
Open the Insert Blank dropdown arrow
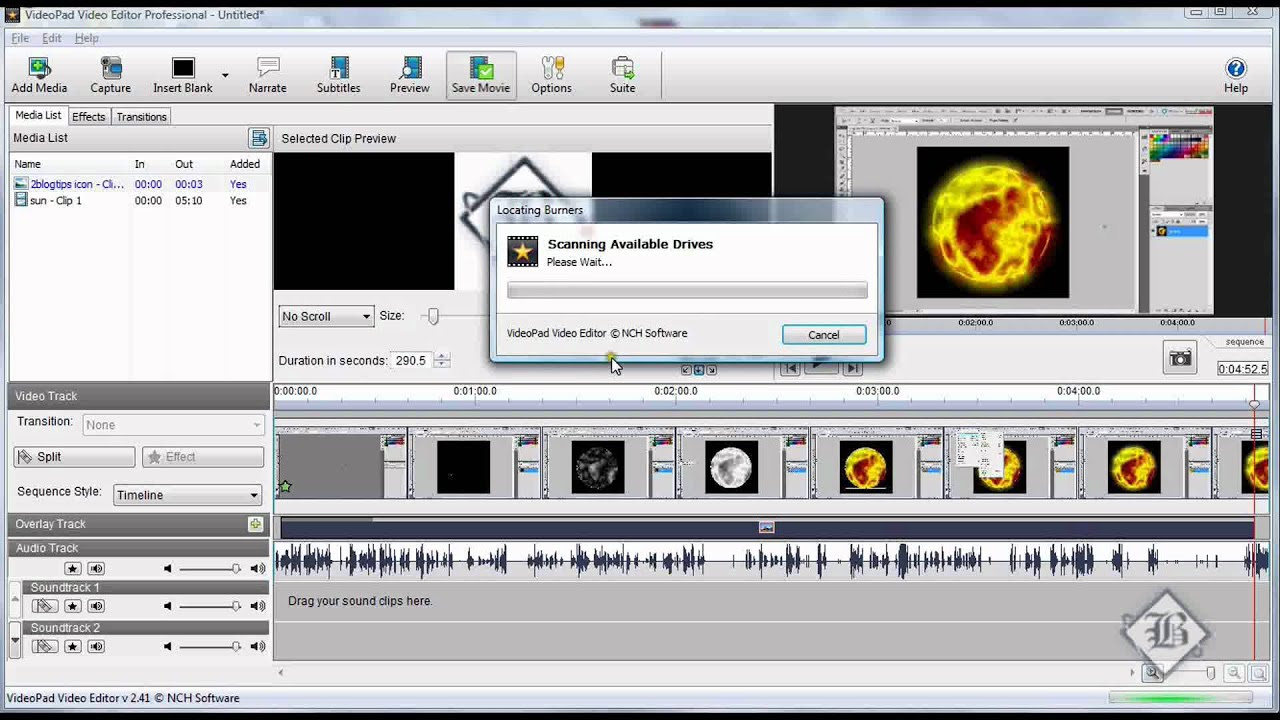point(225,75)
